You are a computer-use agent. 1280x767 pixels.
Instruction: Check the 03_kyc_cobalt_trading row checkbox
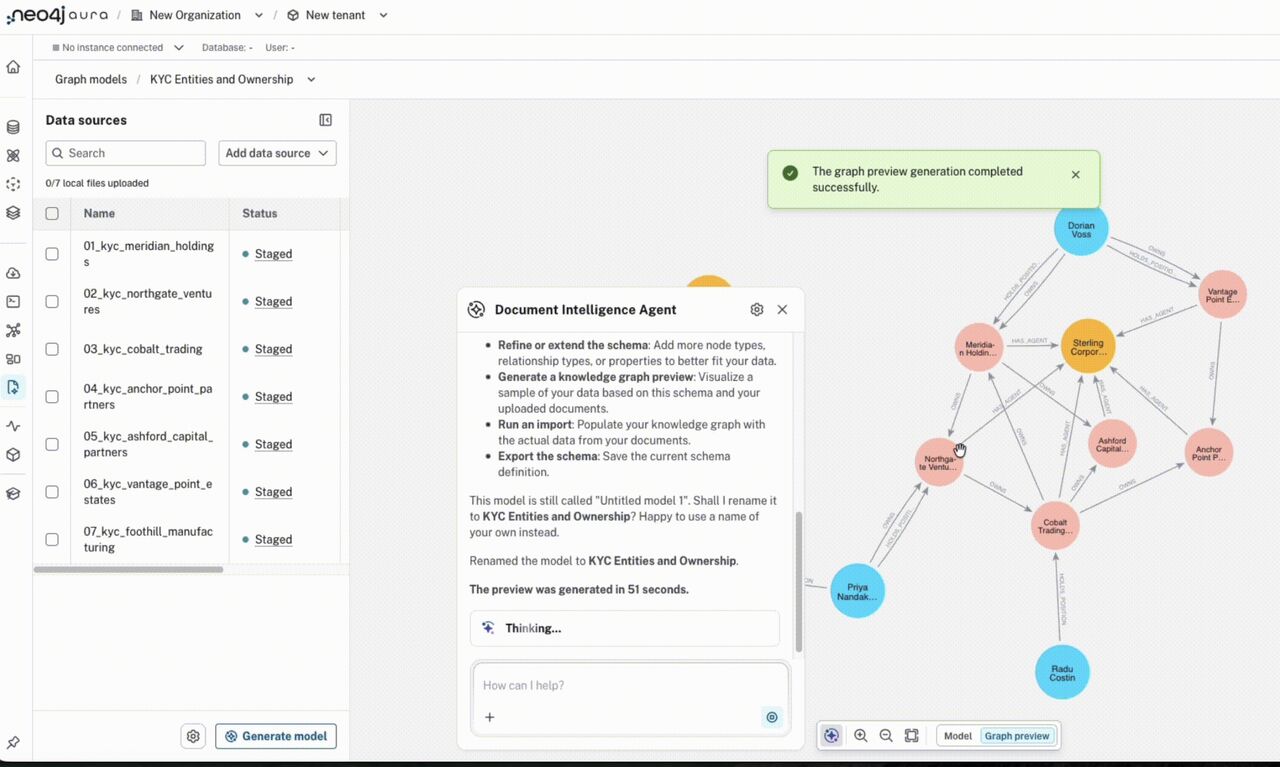[52, 349]
